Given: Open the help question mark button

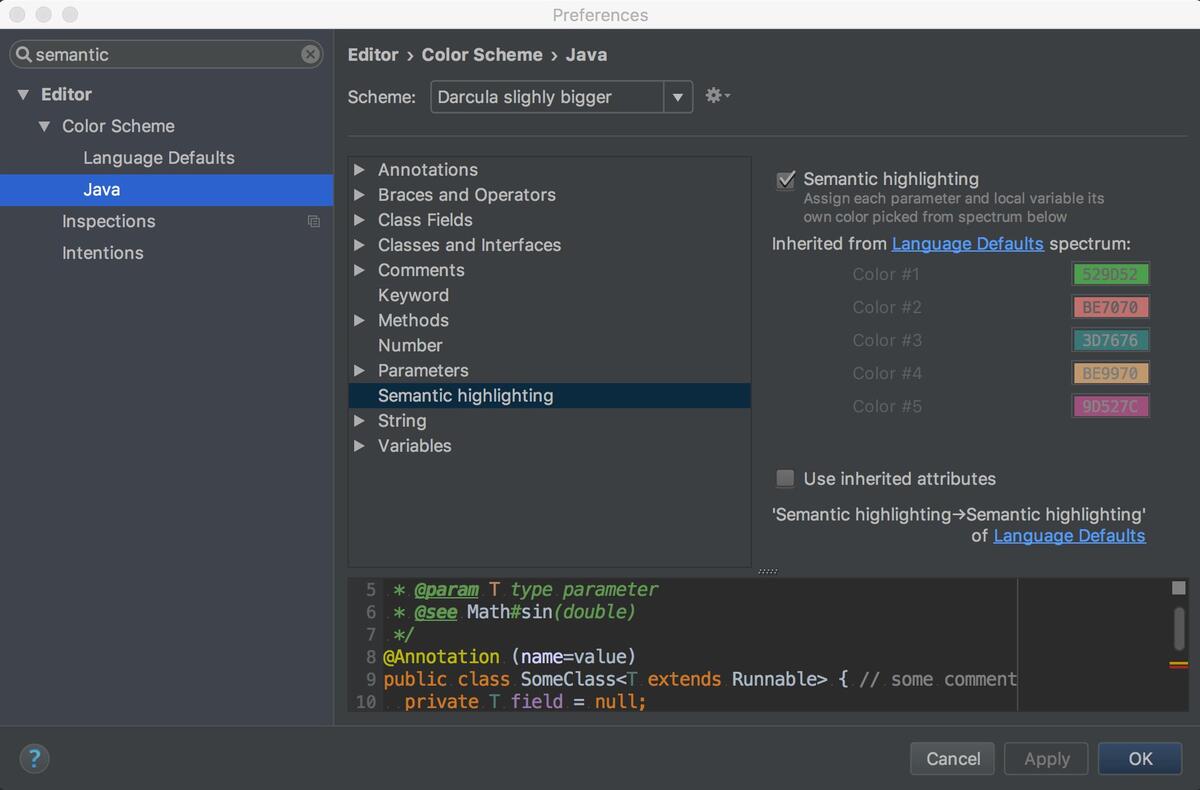Looking at the screenshot, I should 34,758.
